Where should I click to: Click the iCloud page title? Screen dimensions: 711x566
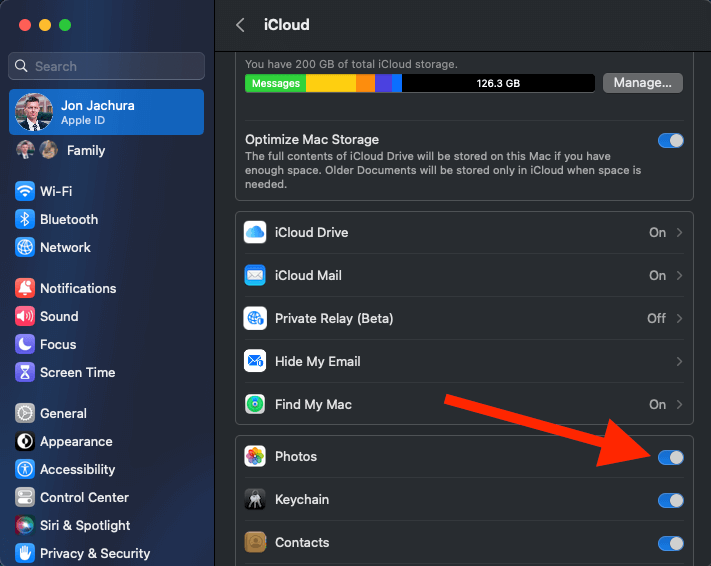(x=287, y=25)
